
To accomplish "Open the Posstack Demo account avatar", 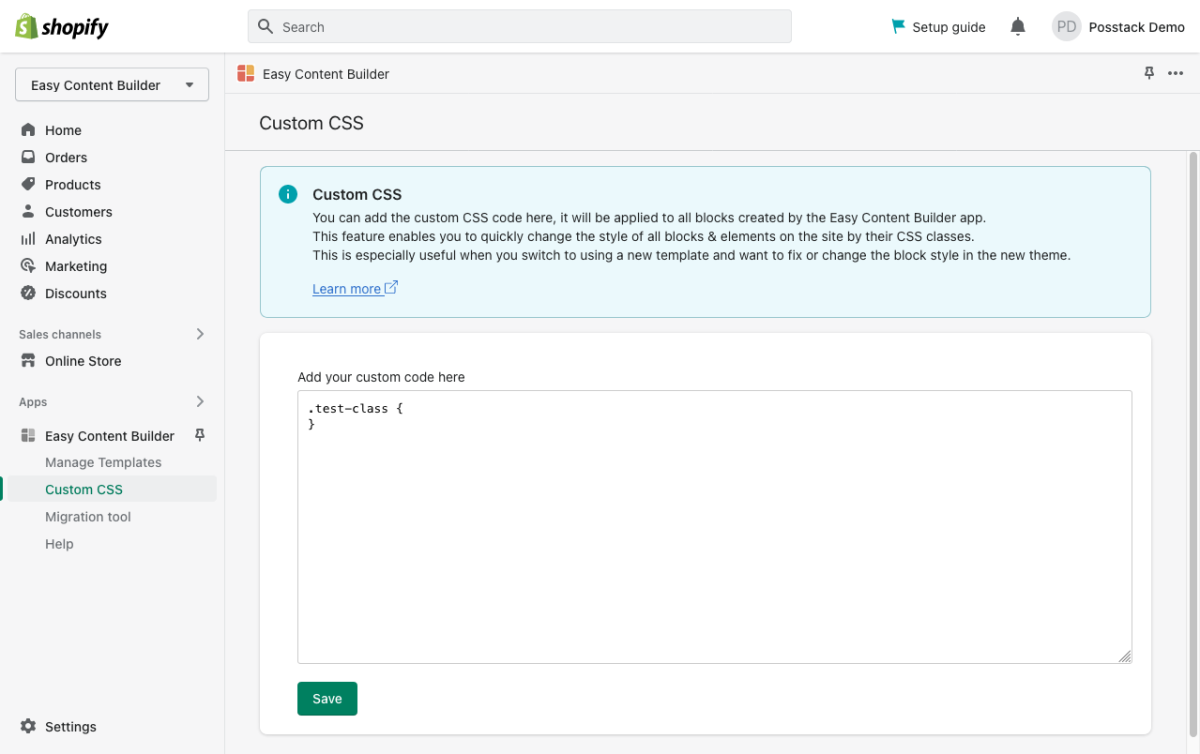I will coord(1067,27).
